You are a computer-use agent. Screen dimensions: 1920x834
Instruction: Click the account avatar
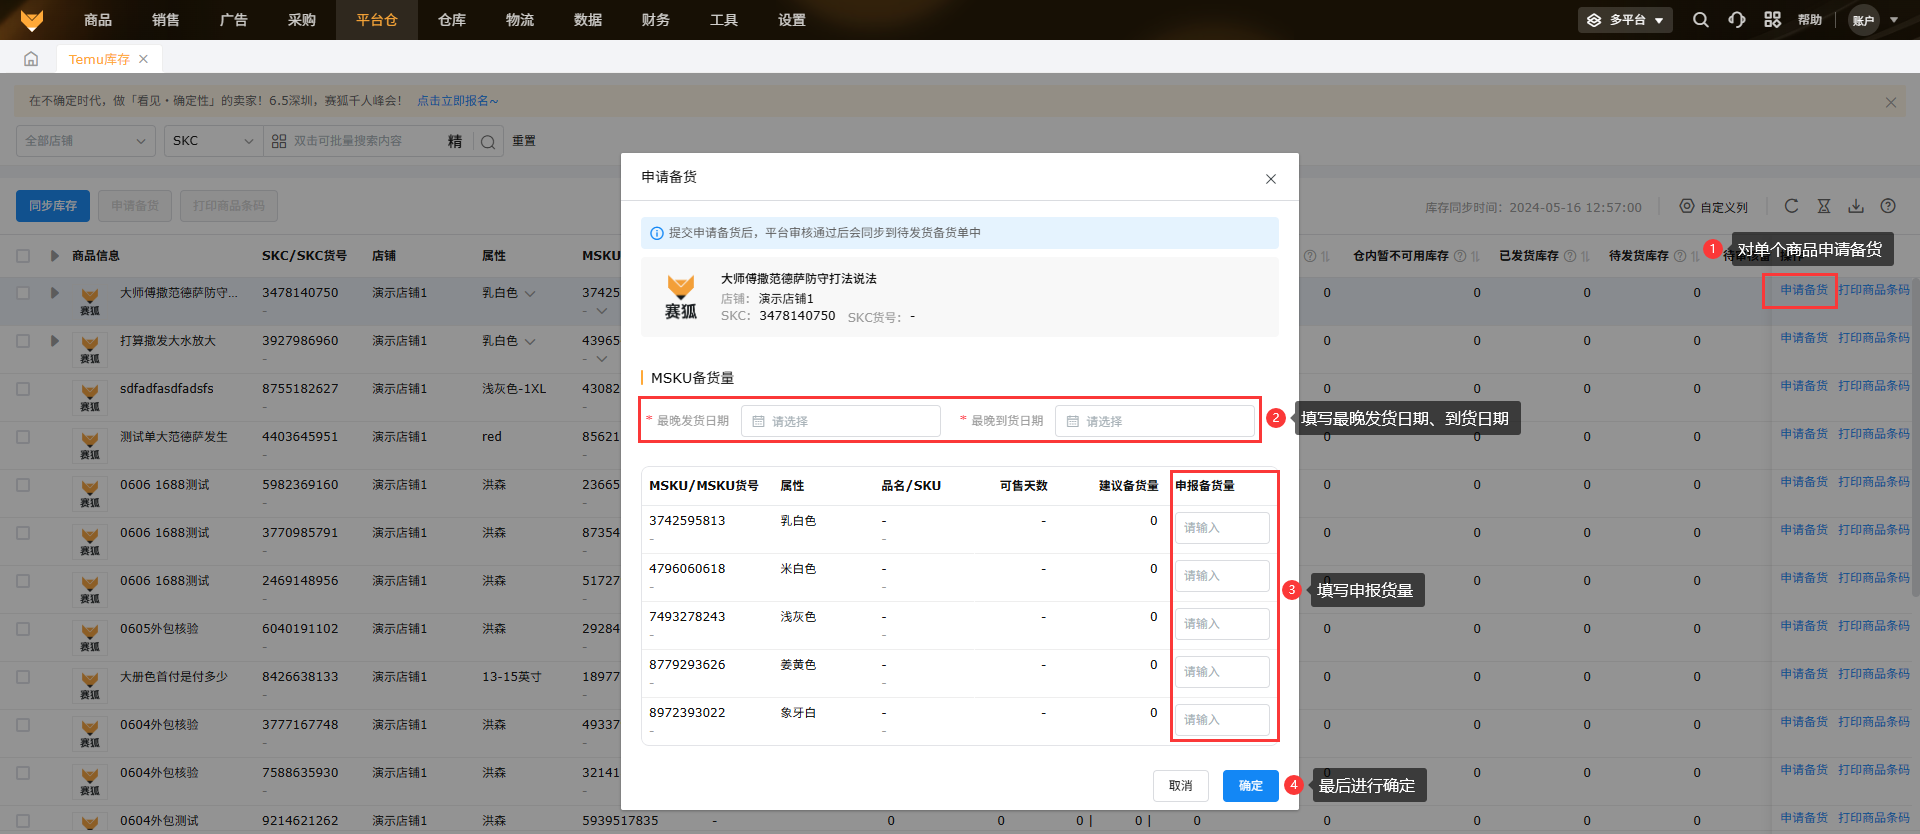[x=1864, y=20]
